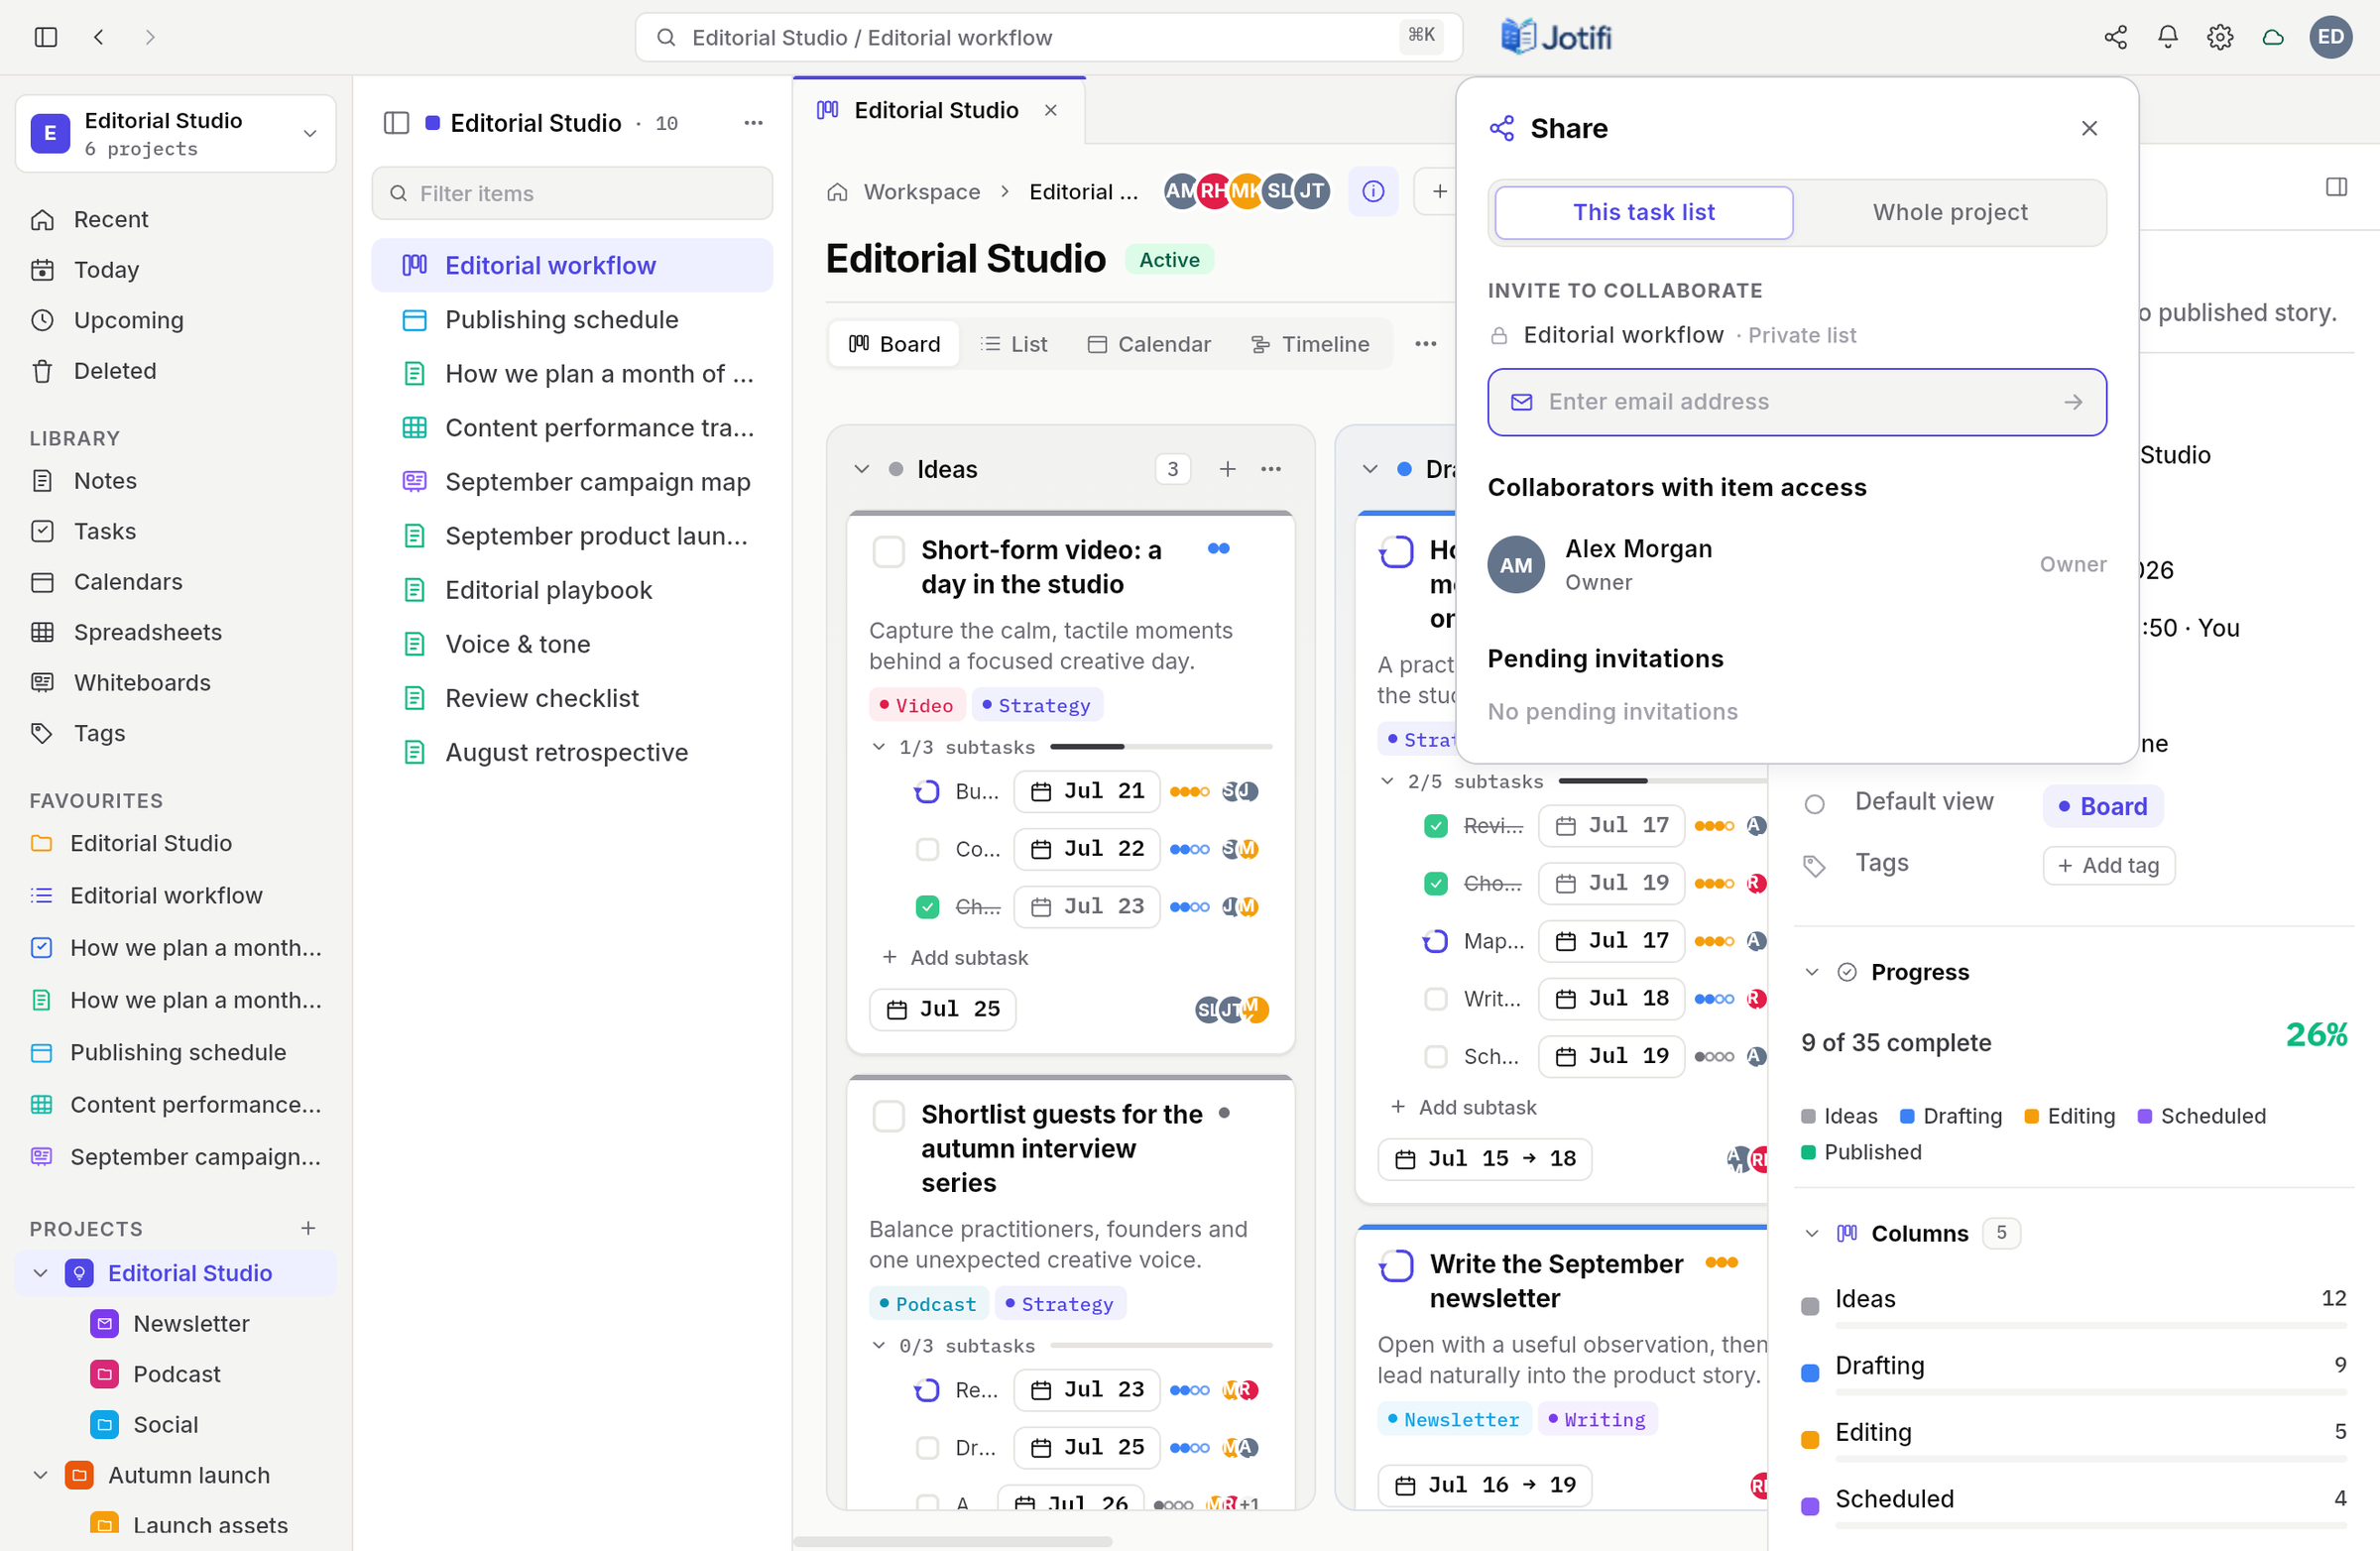Screen dimensions: 2380x1551
Task: Close the Editorial Studio tab
Action: click(1050, 110)
